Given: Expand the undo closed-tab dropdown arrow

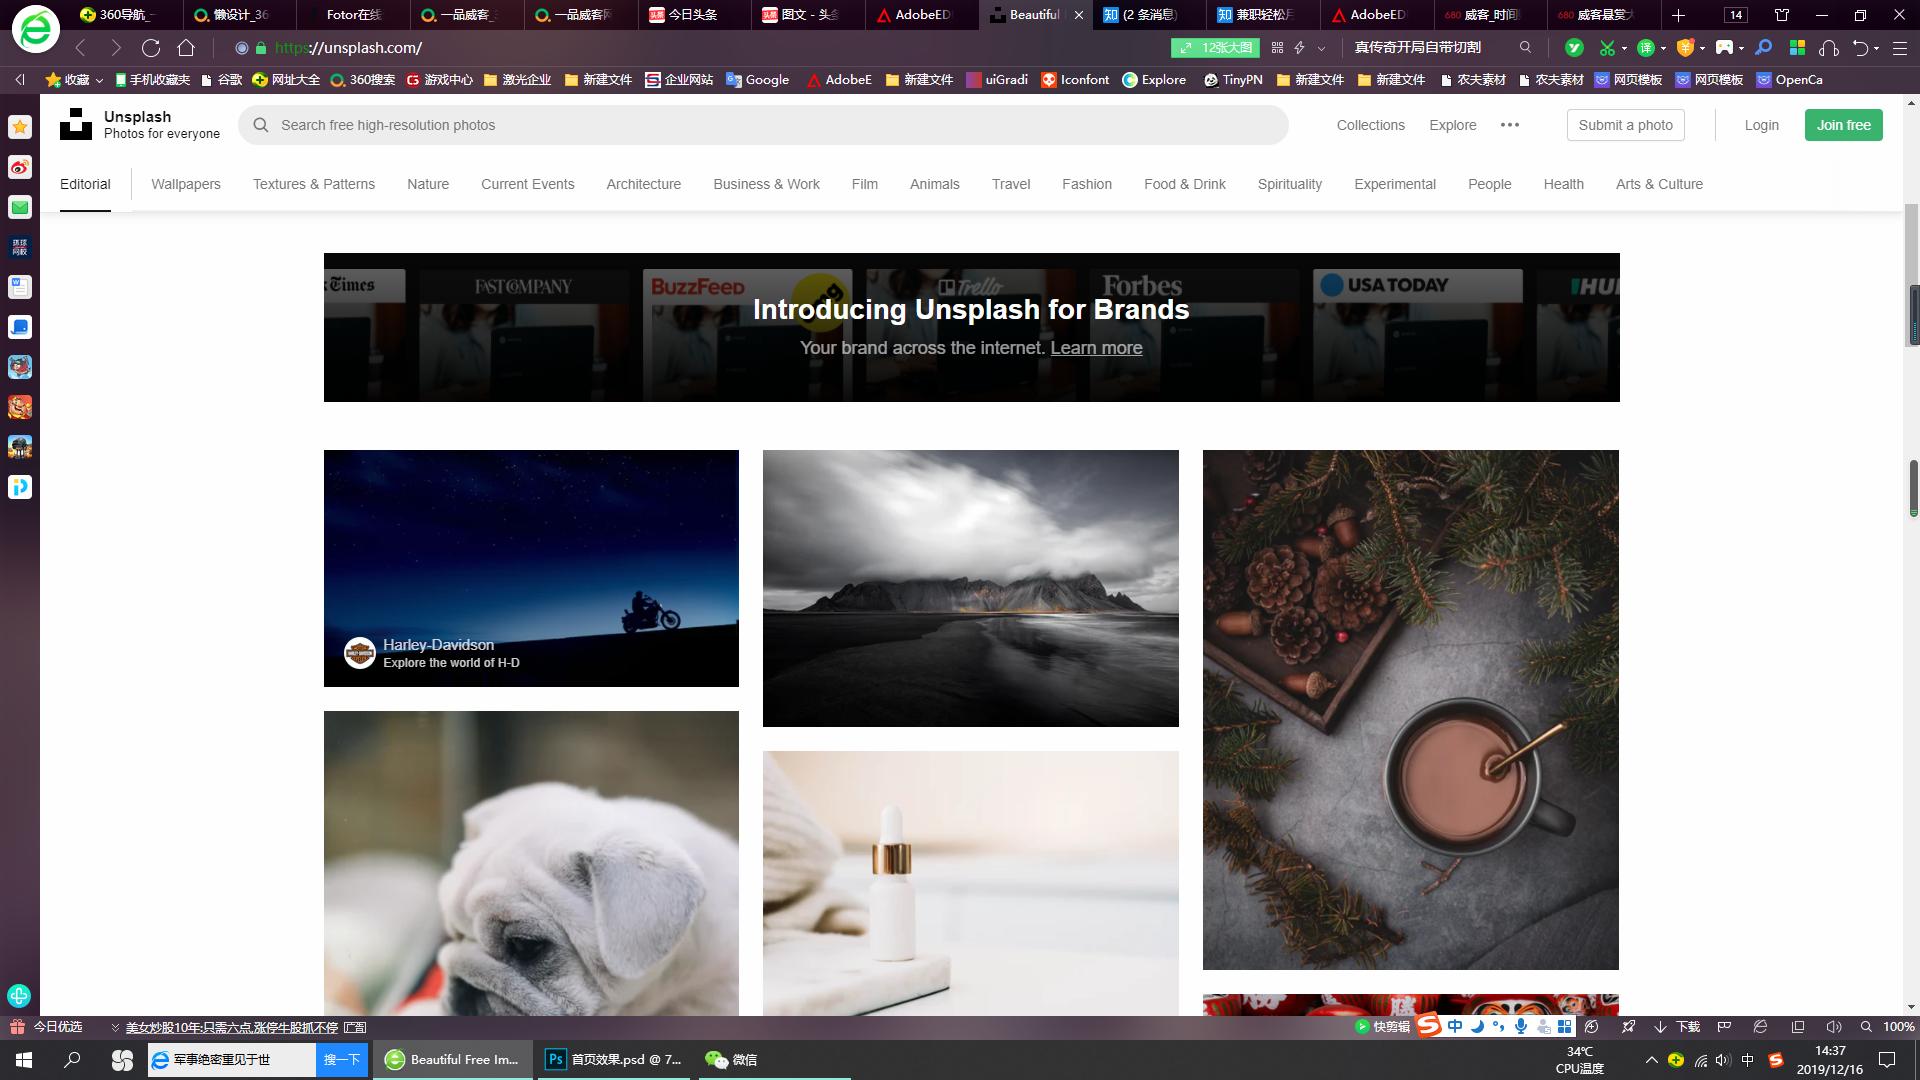Looking at the screenshot, I should tap(1876, 48).
